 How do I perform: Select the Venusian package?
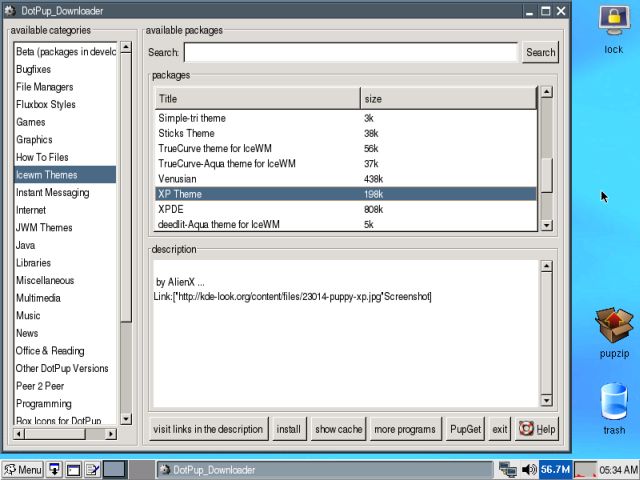coord(346,179)
